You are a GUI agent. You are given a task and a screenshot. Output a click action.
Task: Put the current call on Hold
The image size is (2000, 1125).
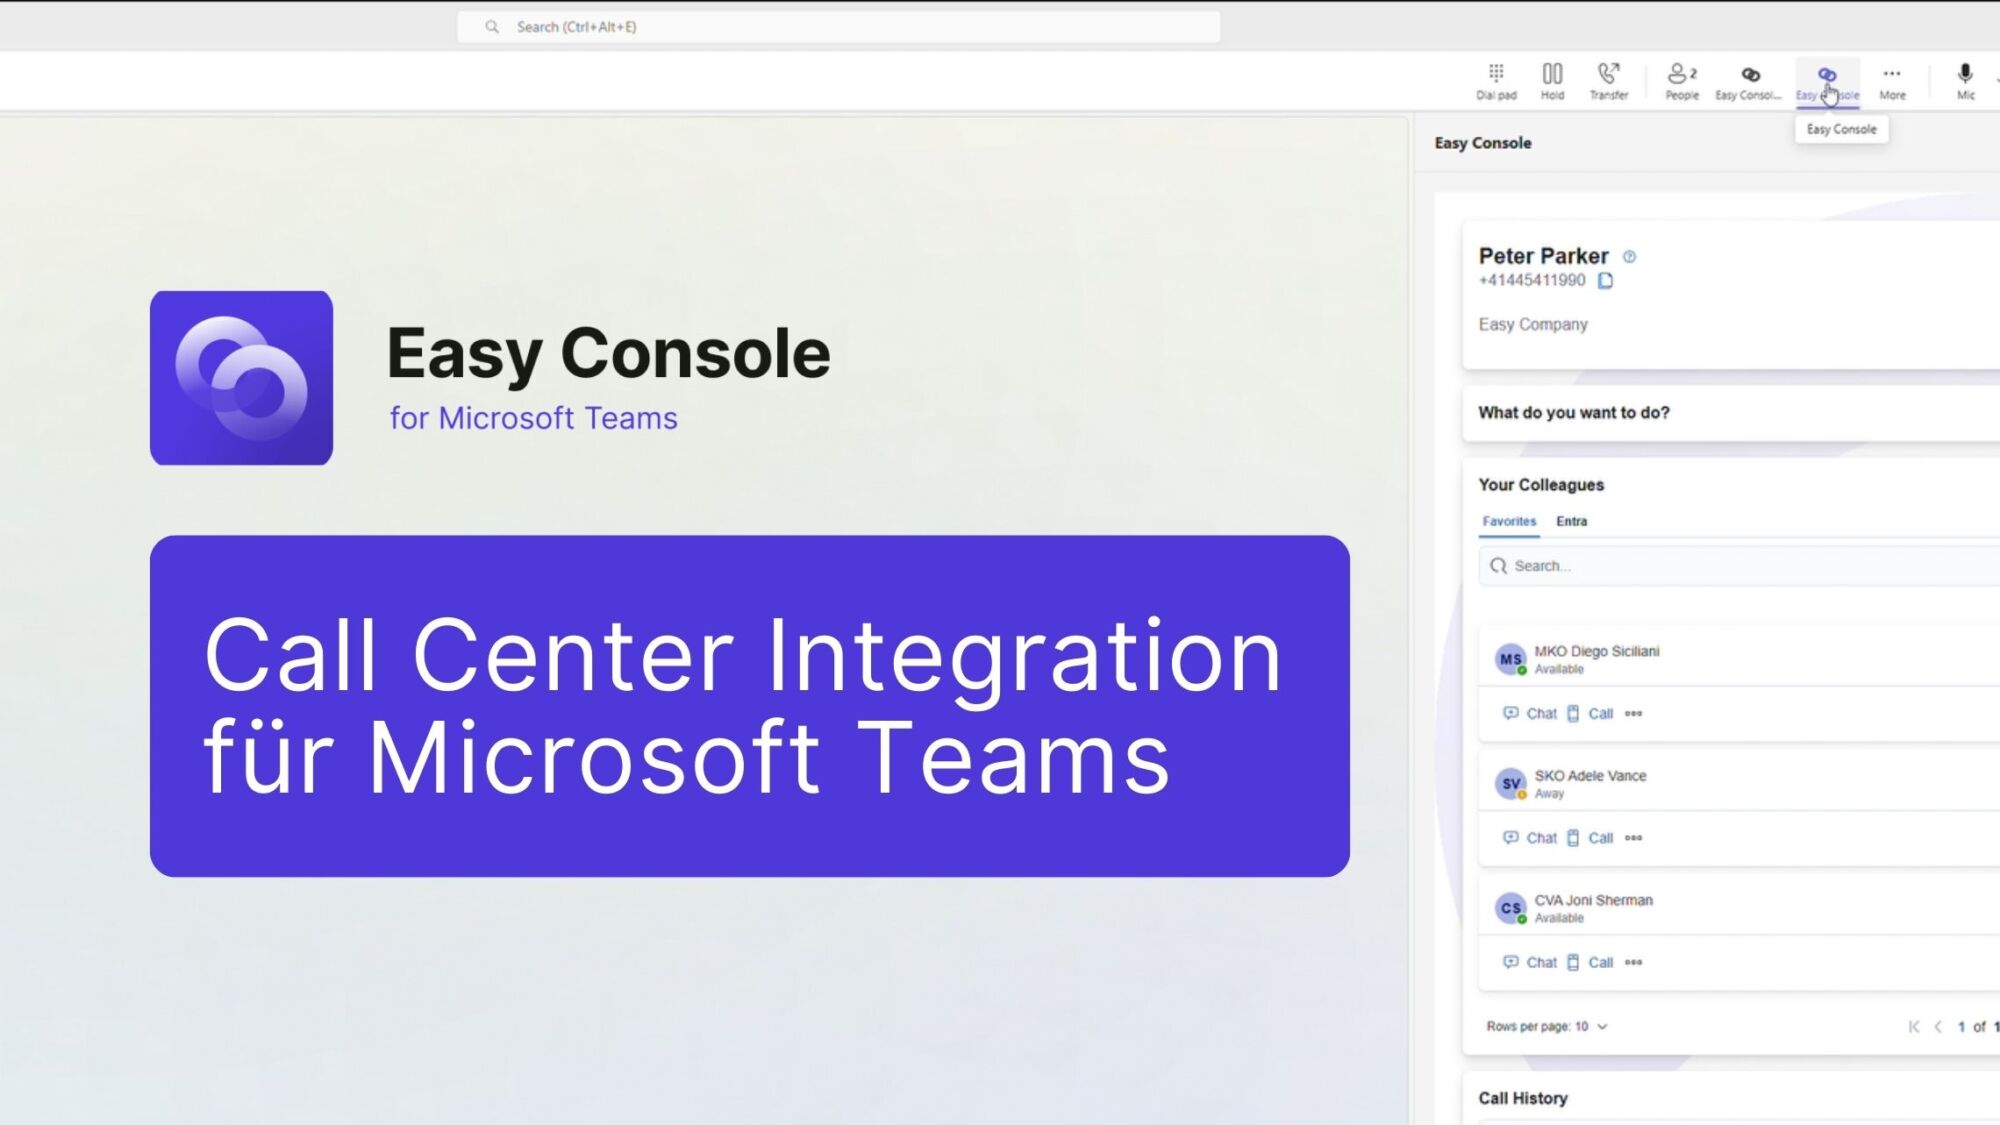pyautogui.click(x=1553, y=80)
